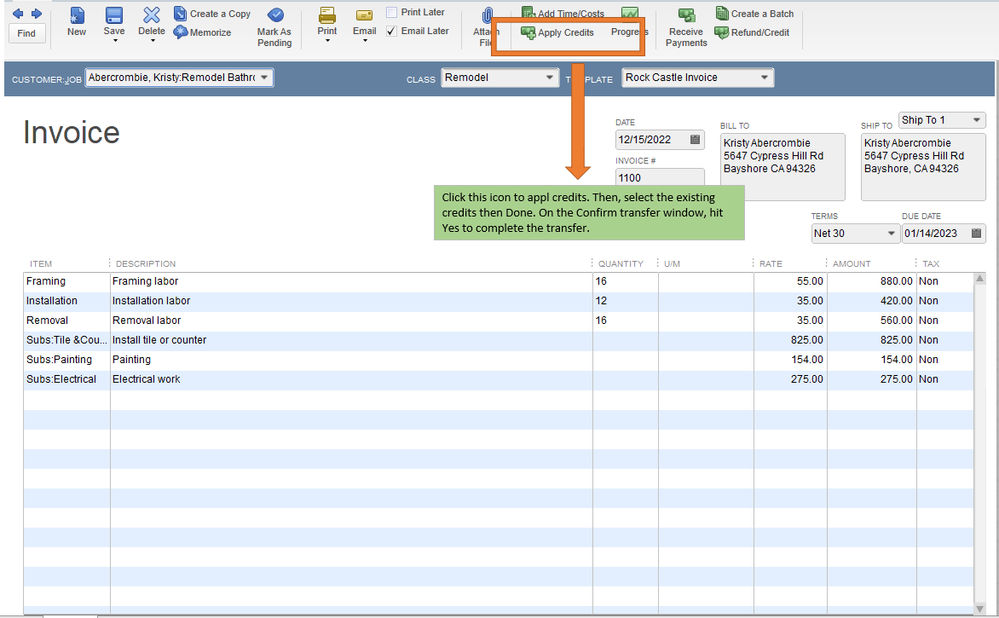This screenshot has height=618, width=999.
Task: Click the Delete invoice icon
Action: point(151,15)
